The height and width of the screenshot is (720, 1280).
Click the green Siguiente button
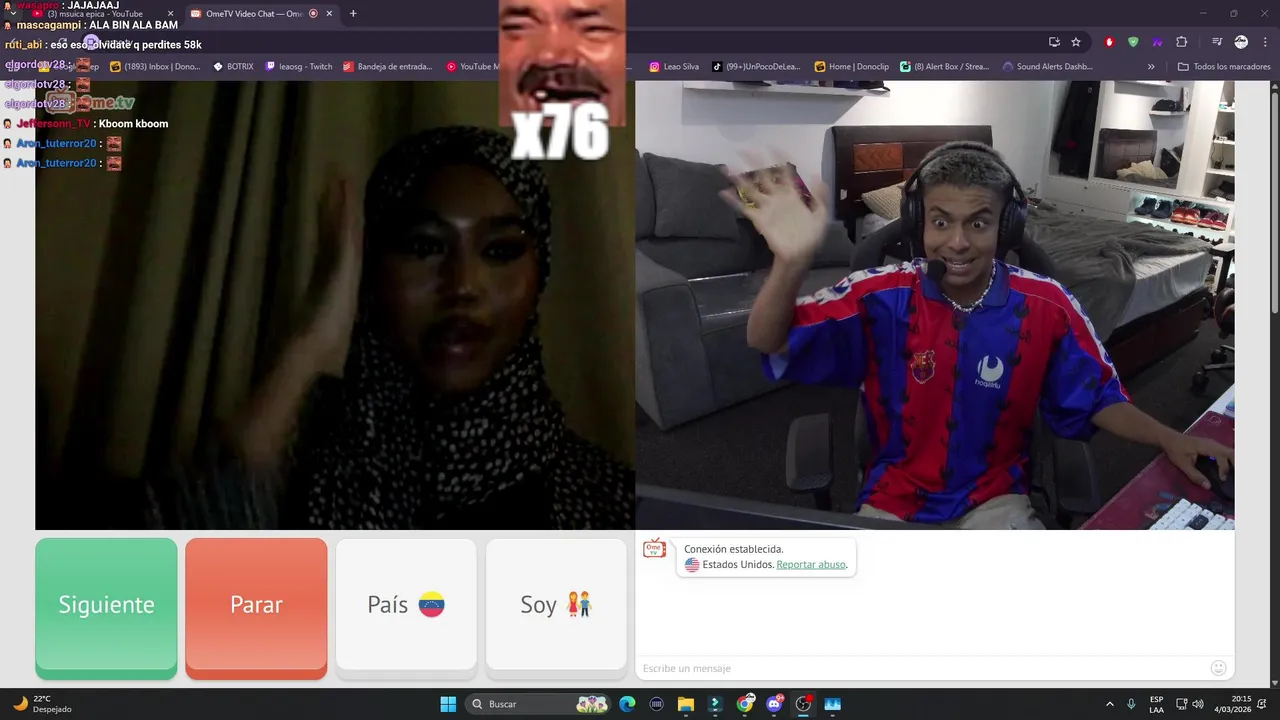pyautogui.click(x=106, y=608)
